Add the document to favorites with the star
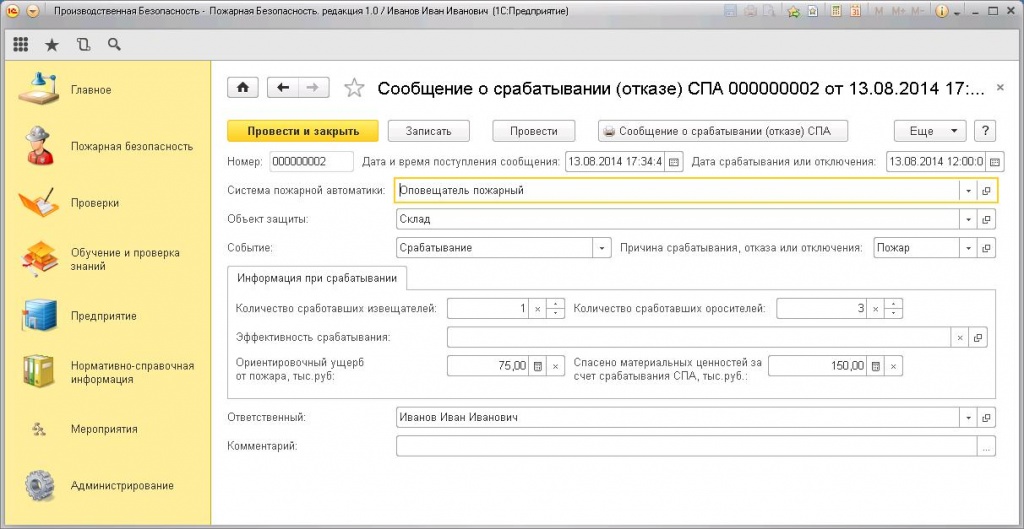Screen dimensions: 1024x529 point(354,89)
